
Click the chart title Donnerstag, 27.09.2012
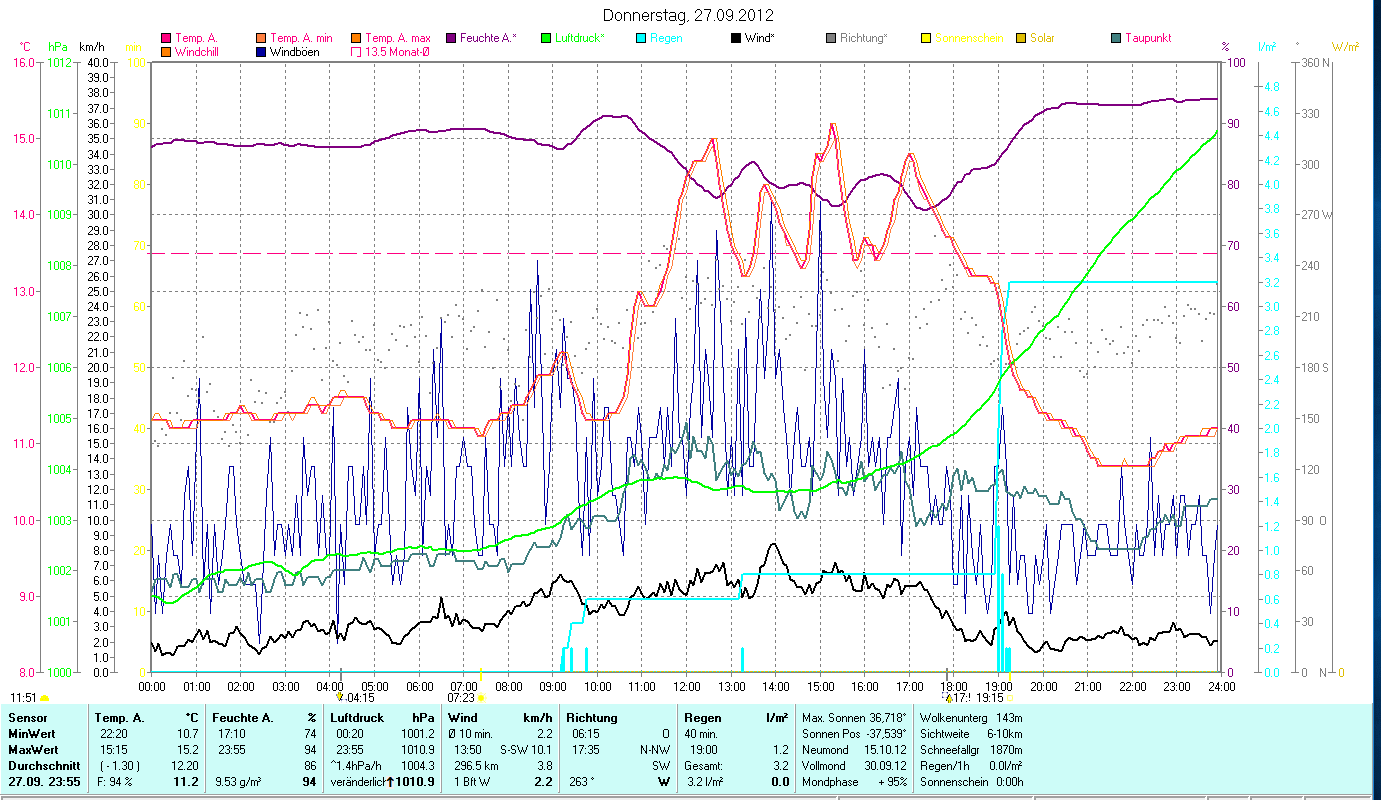(689, 16)
